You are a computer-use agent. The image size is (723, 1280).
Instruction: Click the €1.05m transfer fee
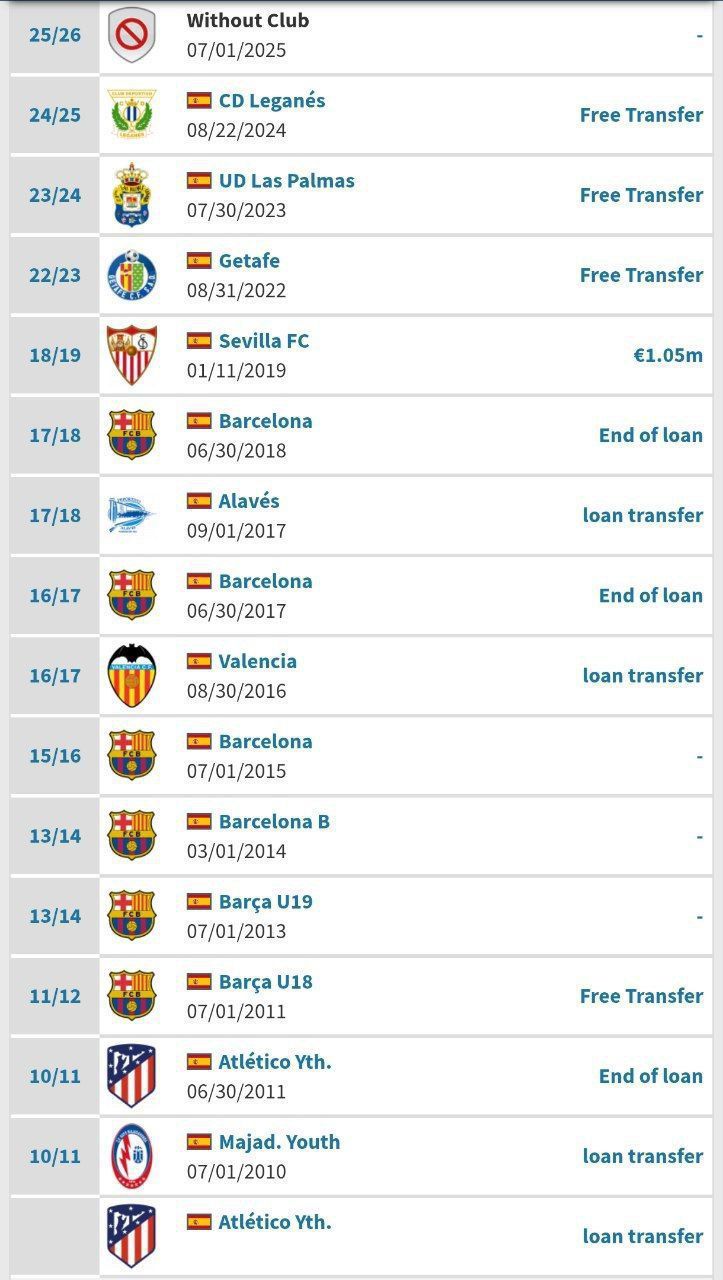(x=668, y=355)
